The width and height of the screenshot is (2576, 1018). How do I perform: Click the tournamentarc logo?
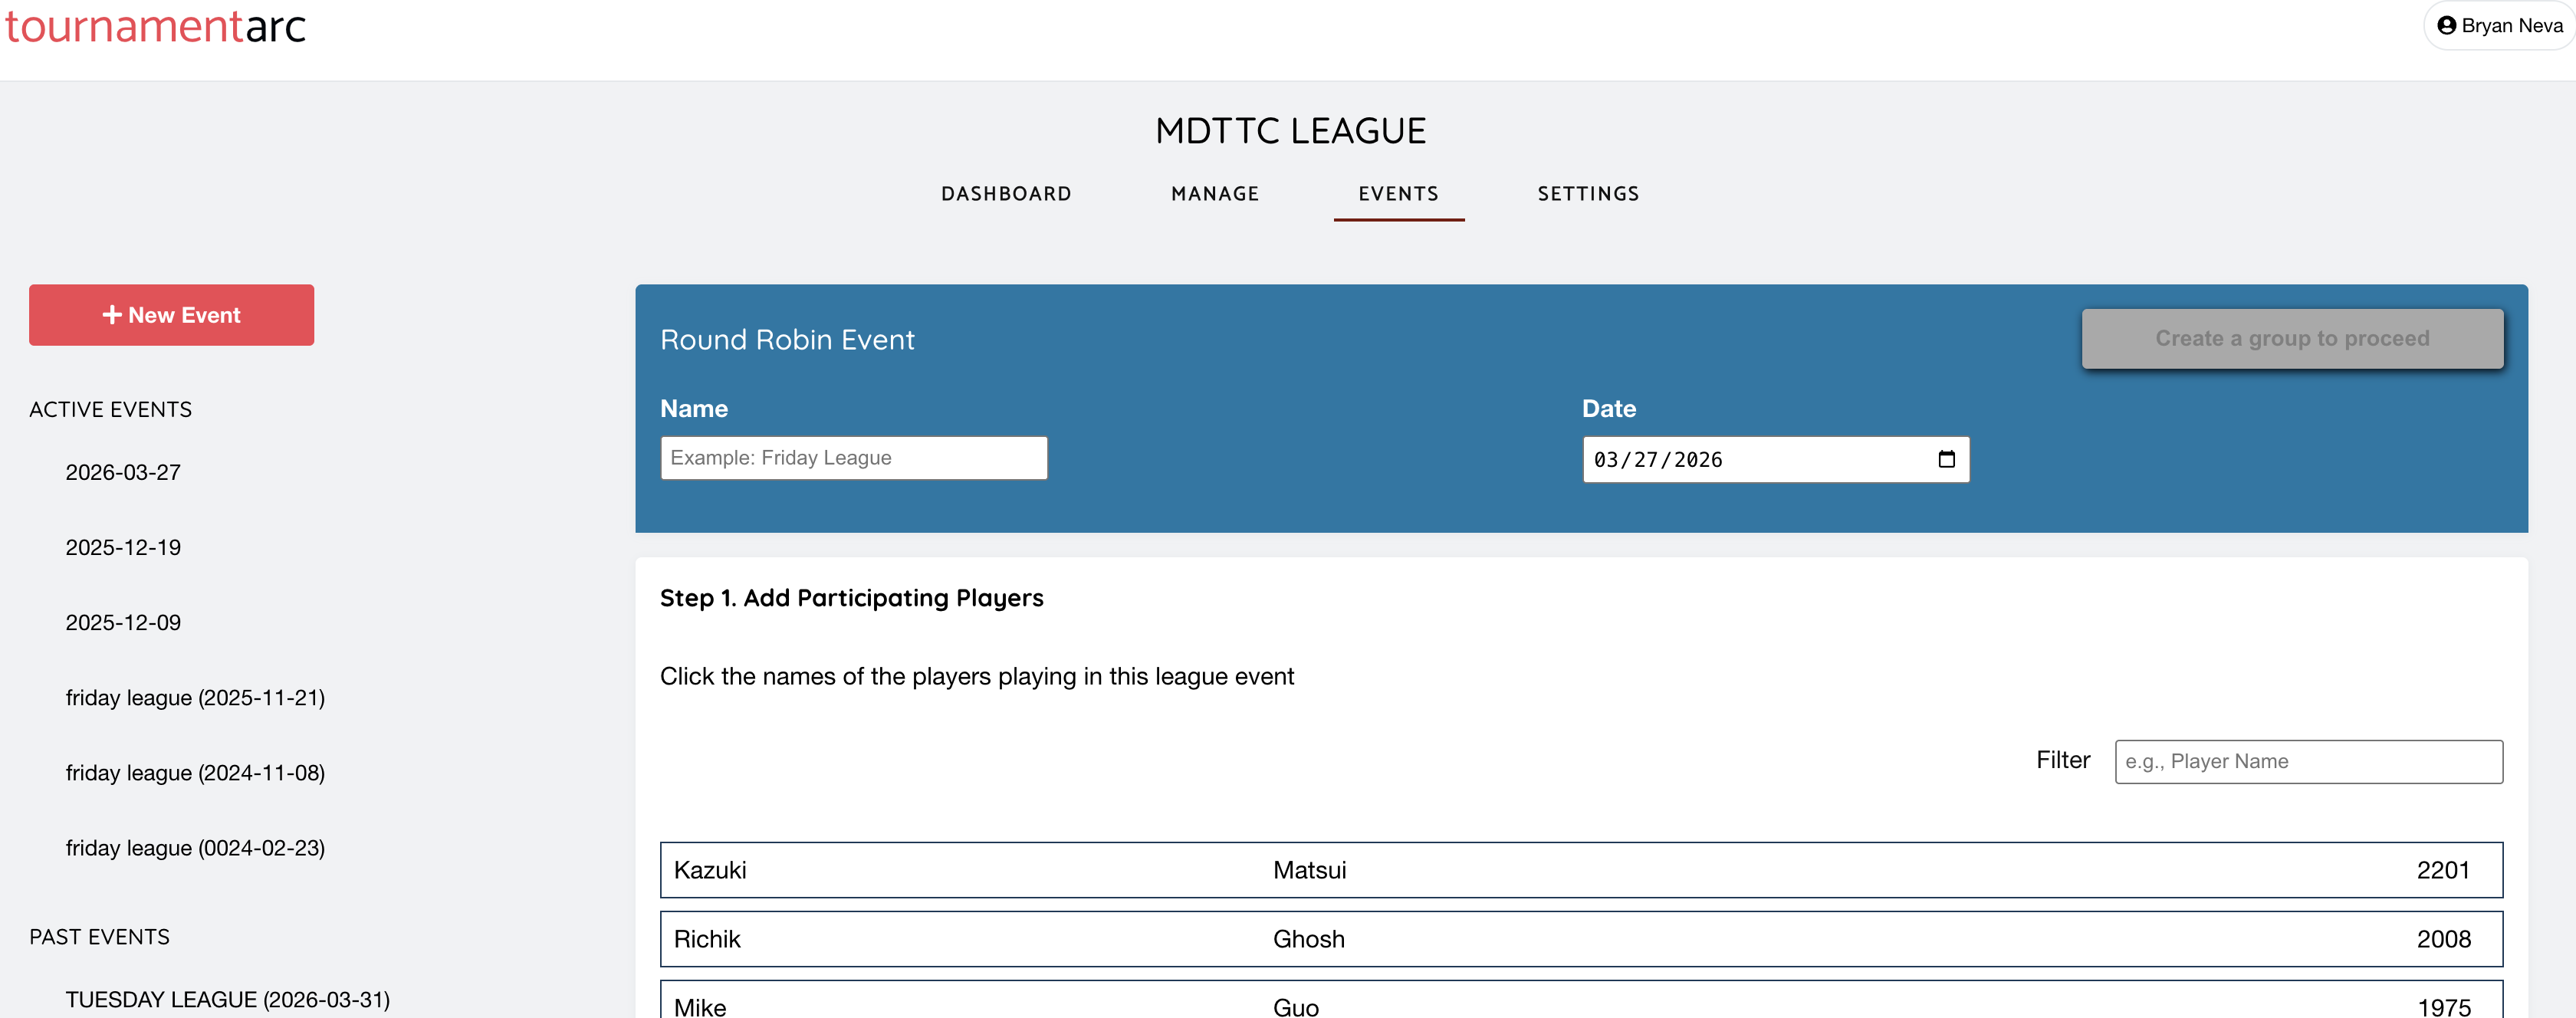(155, 27)
